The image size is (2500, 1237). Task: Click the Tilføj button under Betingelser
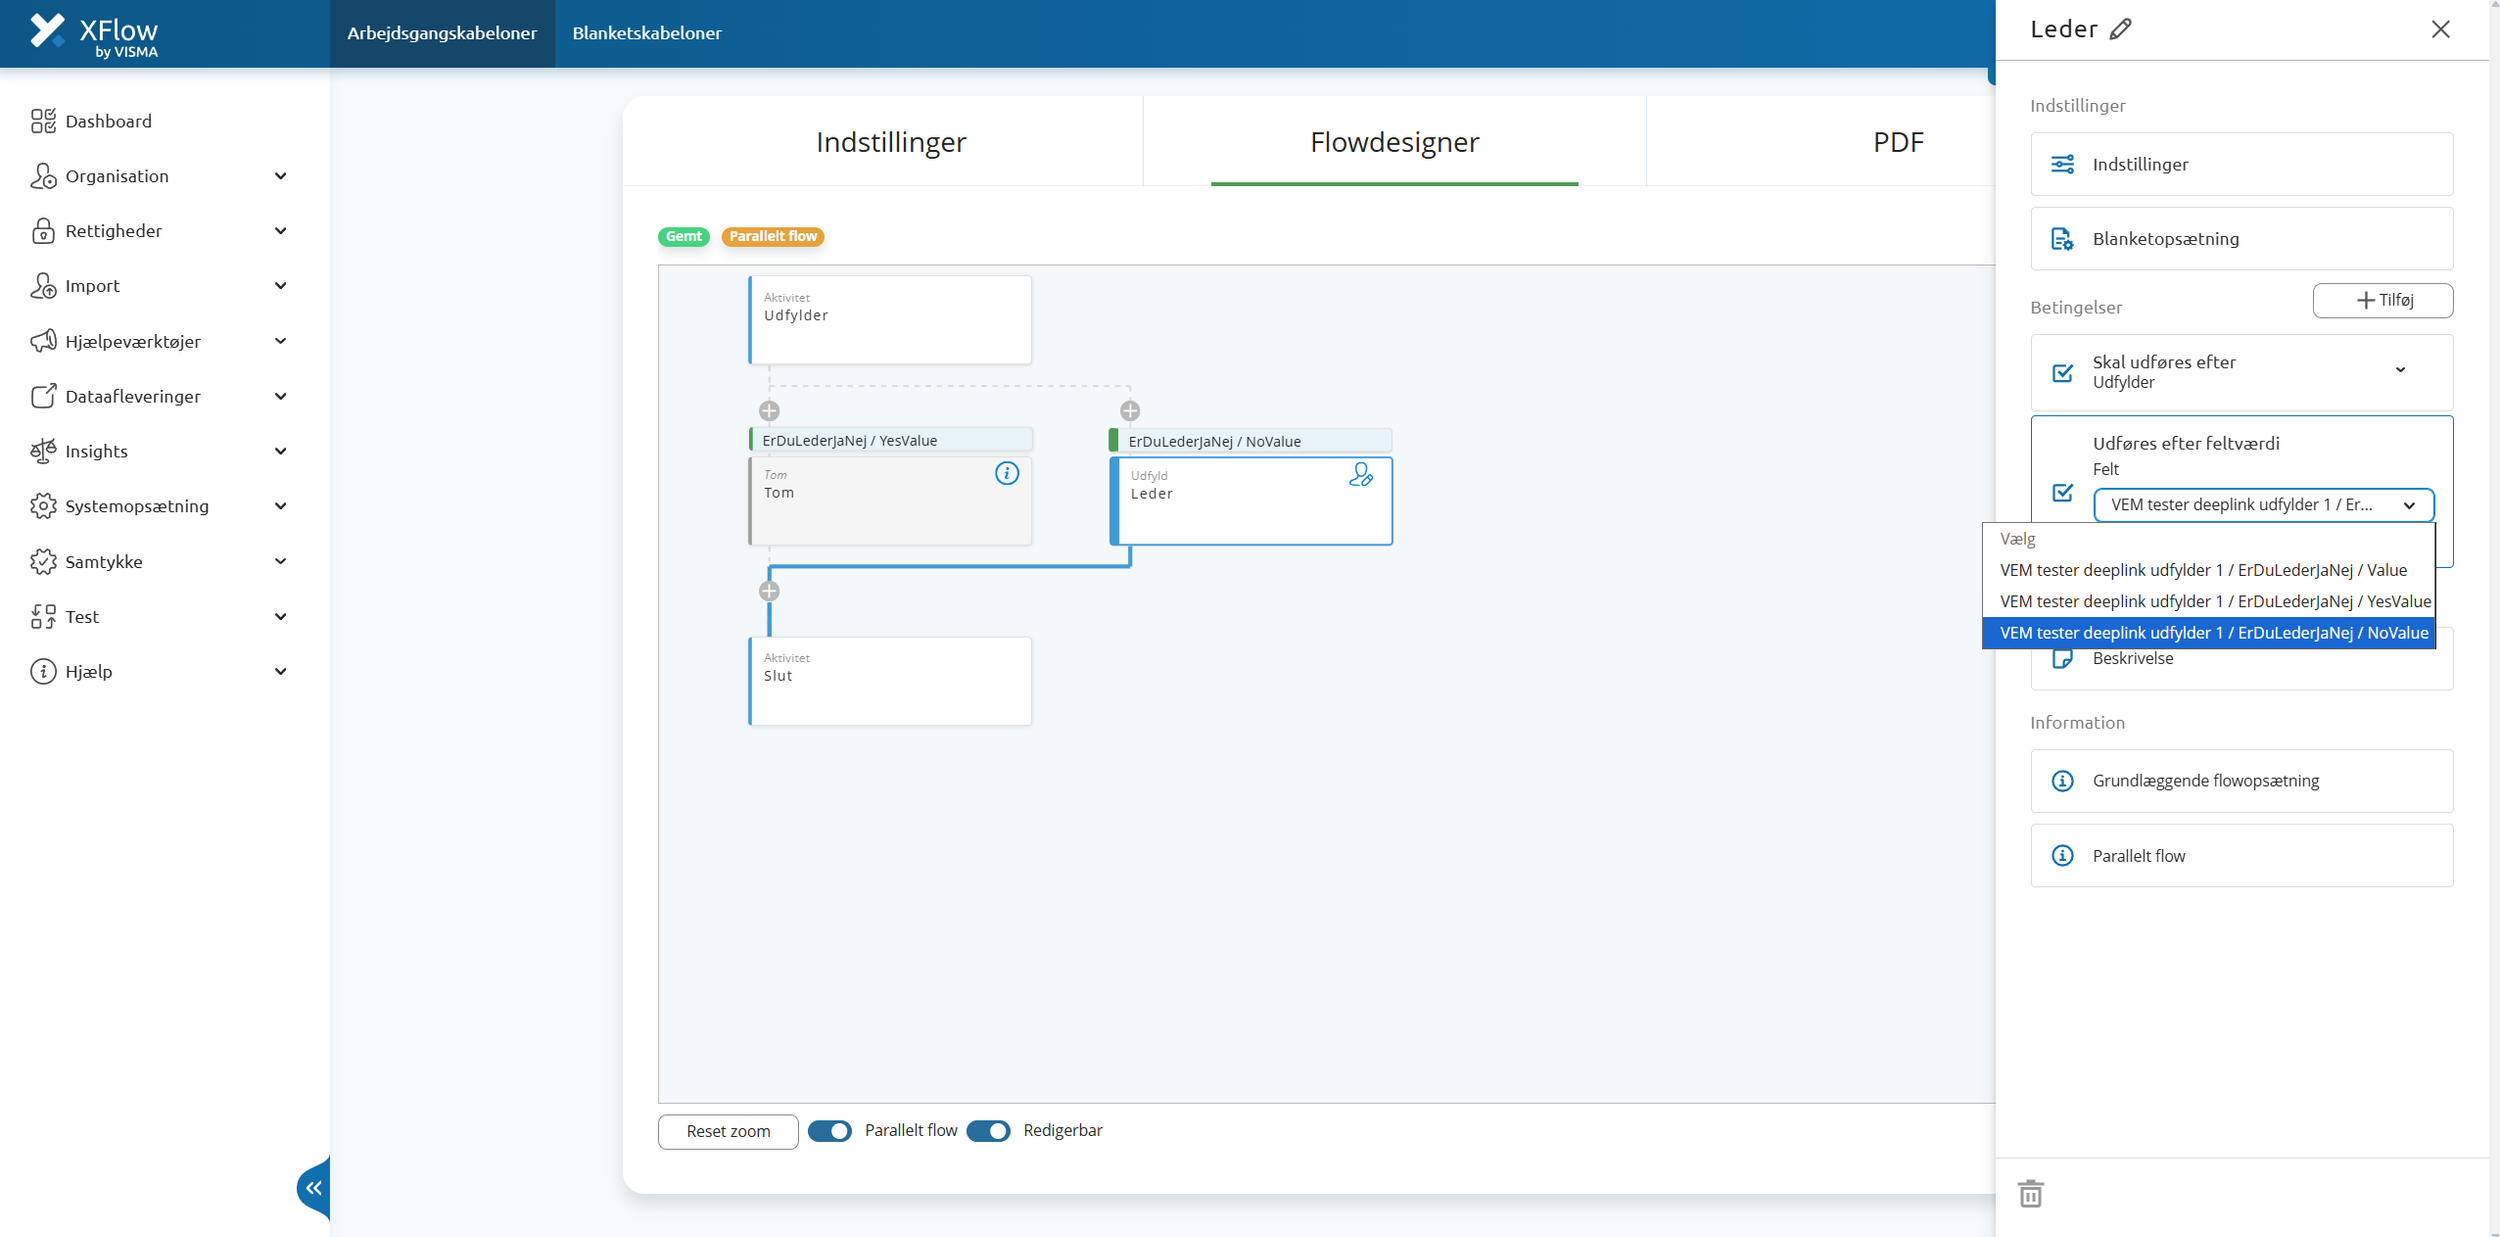[2382, 300]
